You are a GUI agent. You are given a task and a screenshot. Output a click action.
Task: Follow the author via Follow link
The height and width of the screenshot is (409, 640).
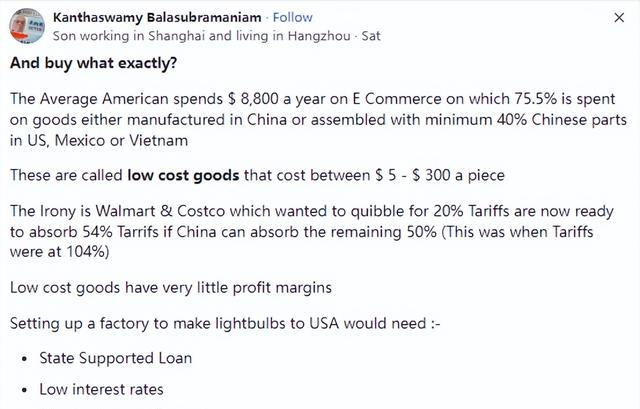[293, 16]
